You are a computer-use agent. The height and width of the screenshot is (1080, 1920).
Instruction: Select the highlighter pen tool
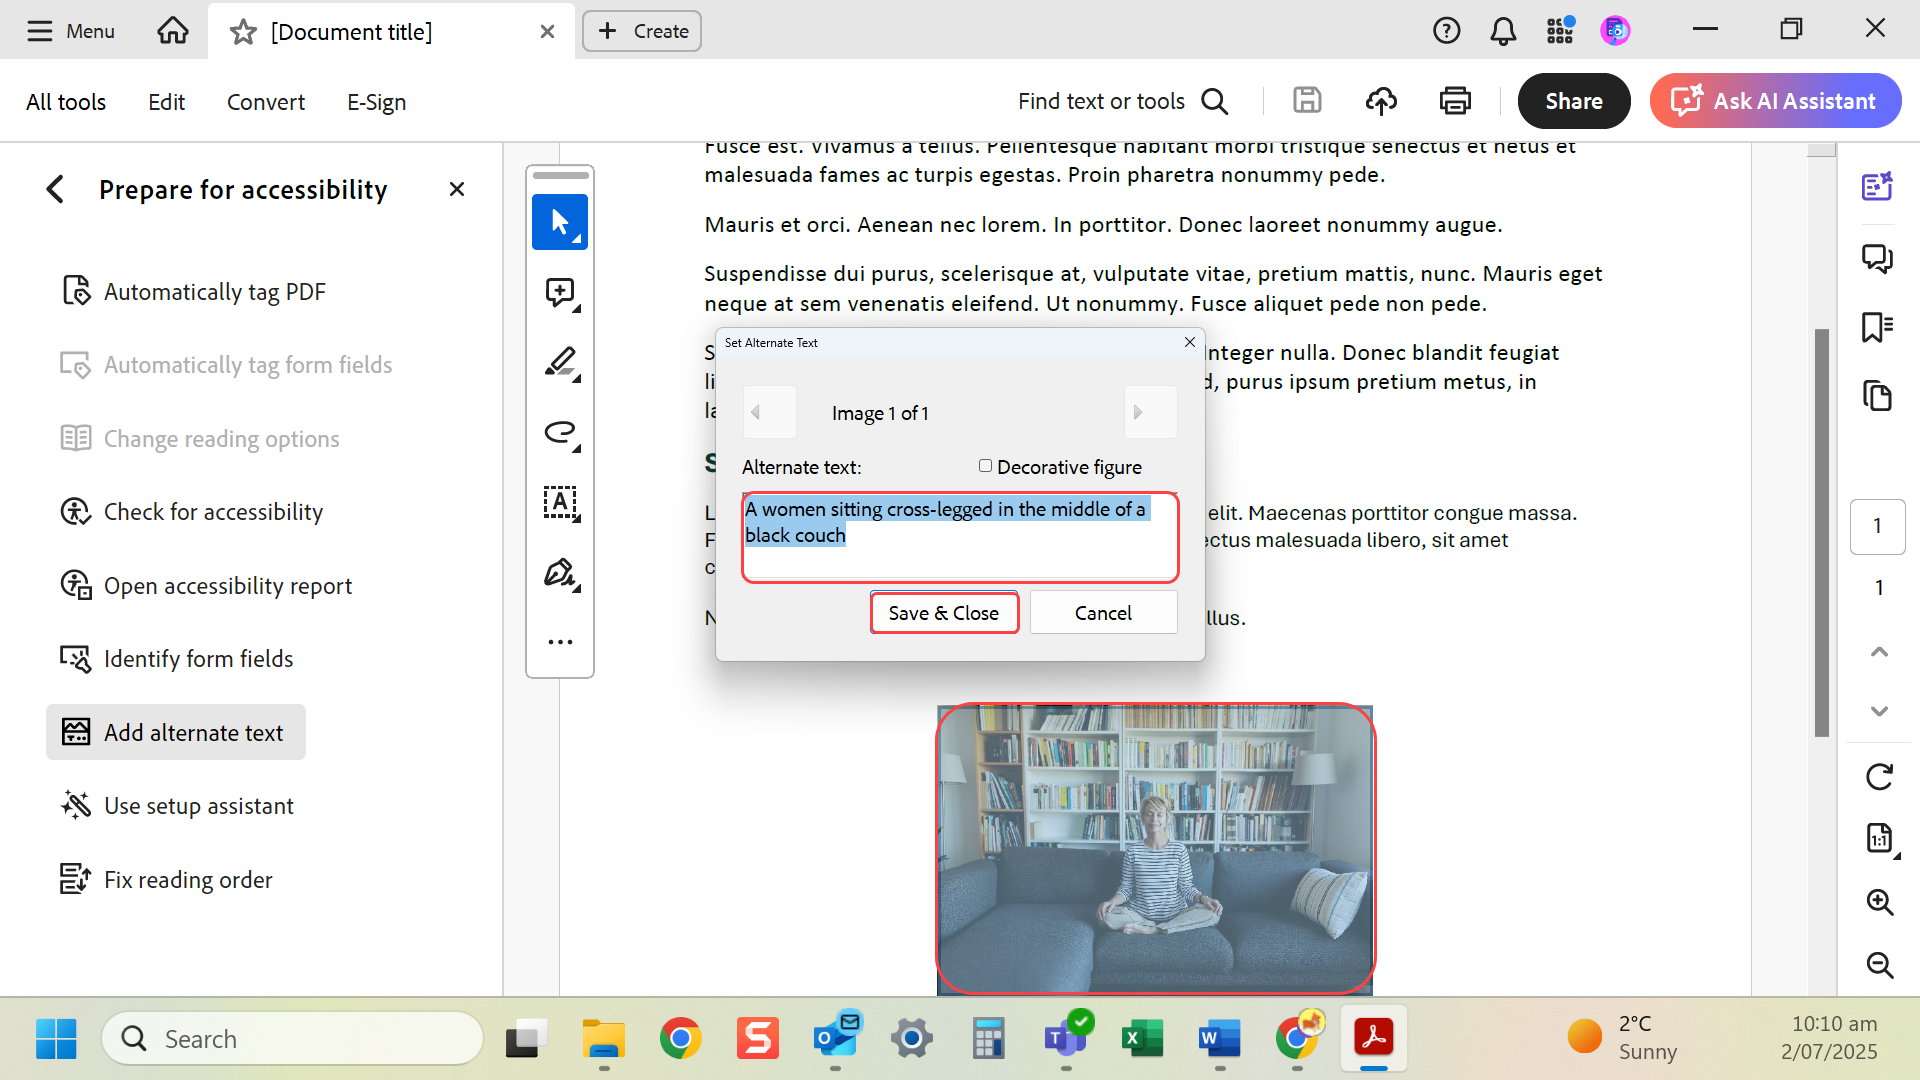pyautogui.click(x=560, y=362)
